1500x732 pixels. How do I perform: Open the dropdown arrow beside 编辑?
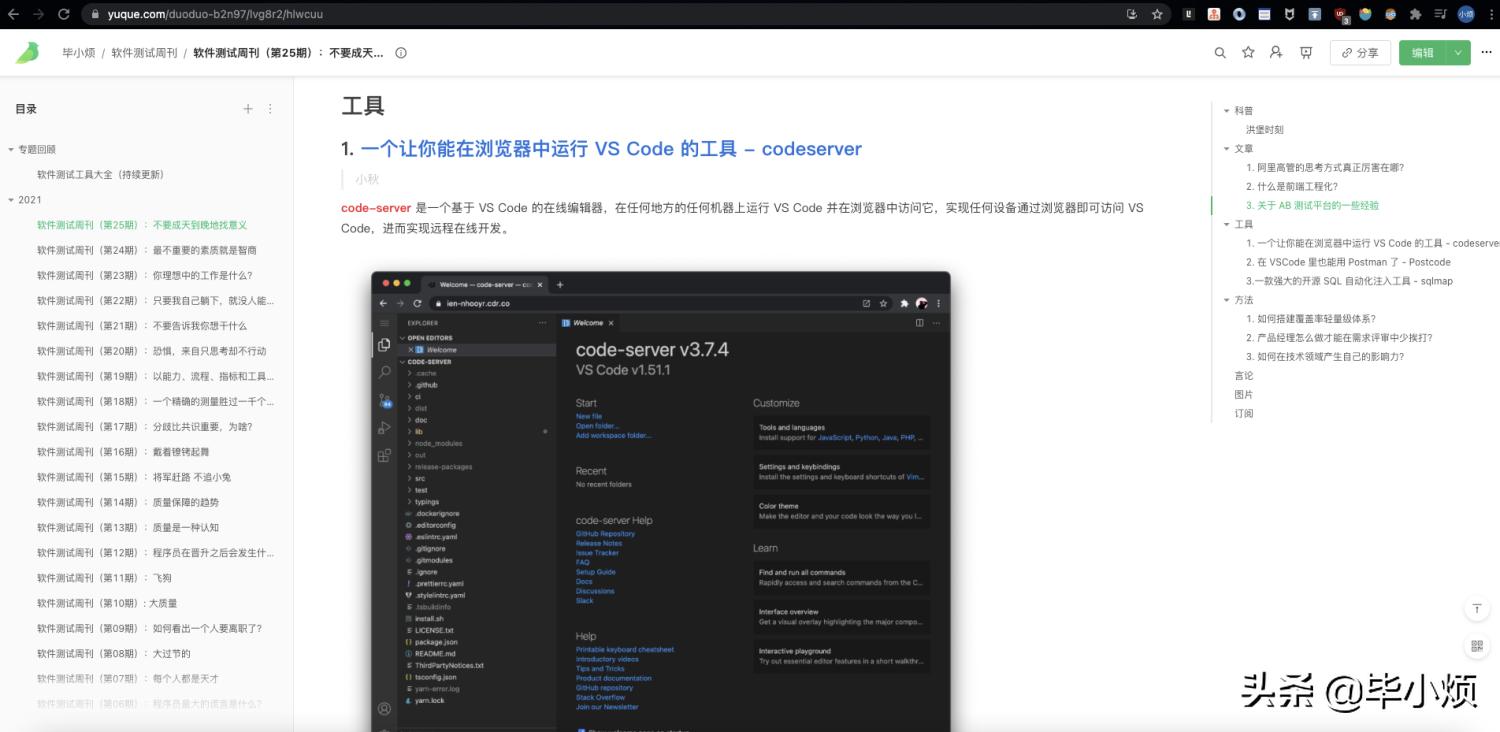point(1459,53)
